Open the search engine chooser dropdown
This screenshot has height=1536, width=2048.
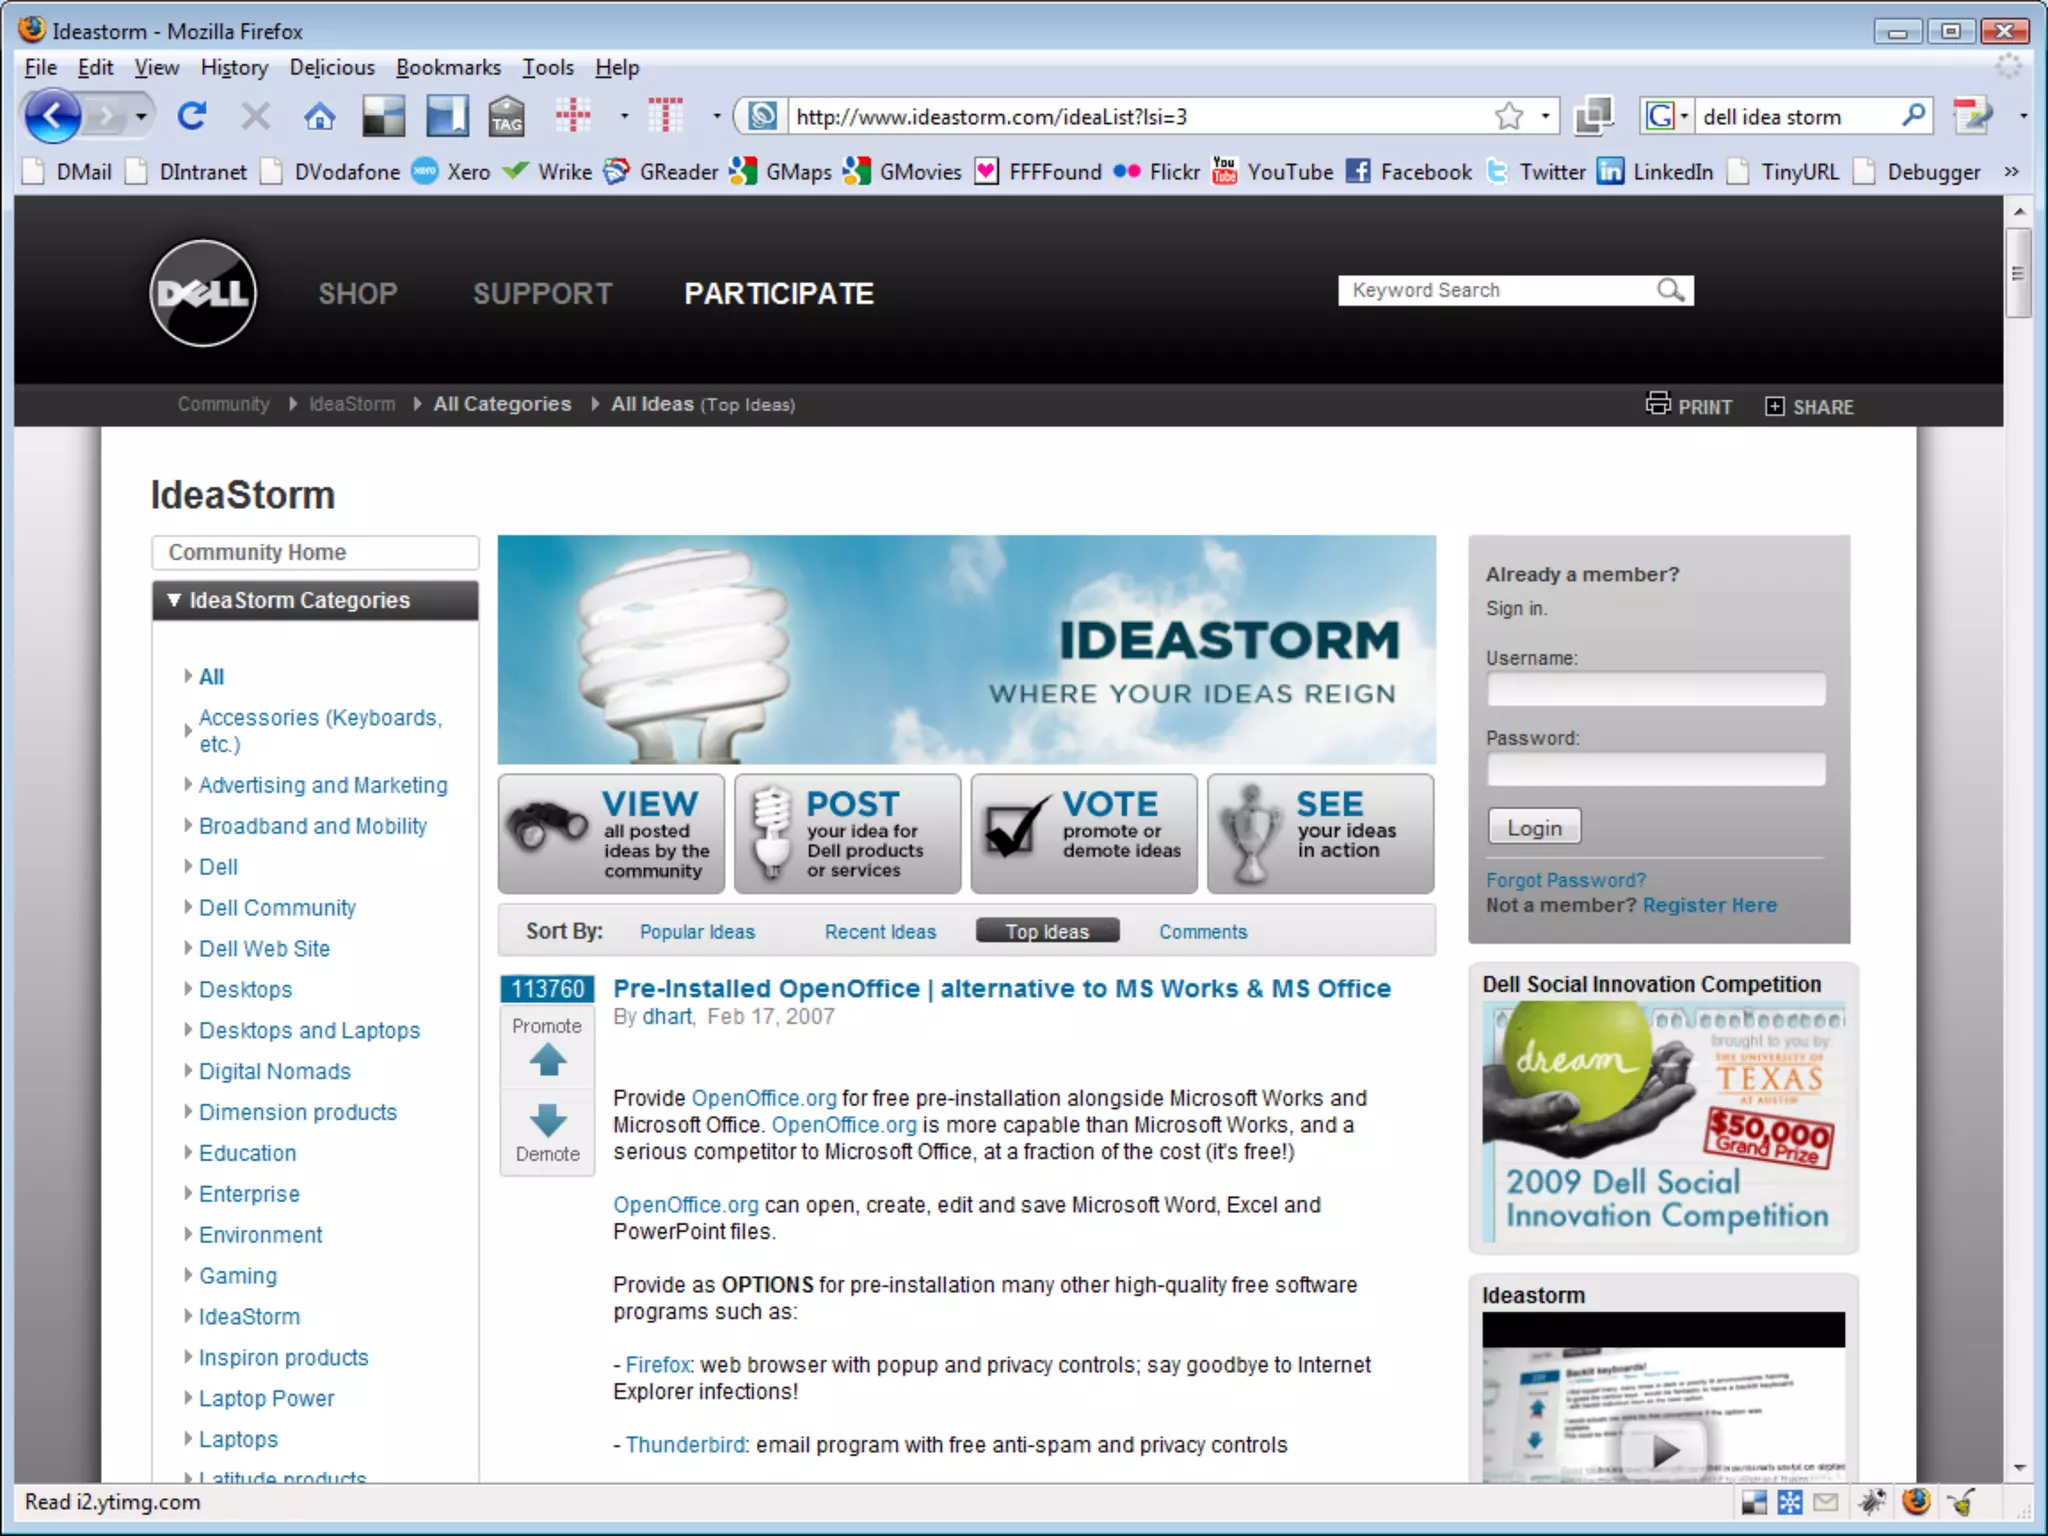tap(1684, 117)
